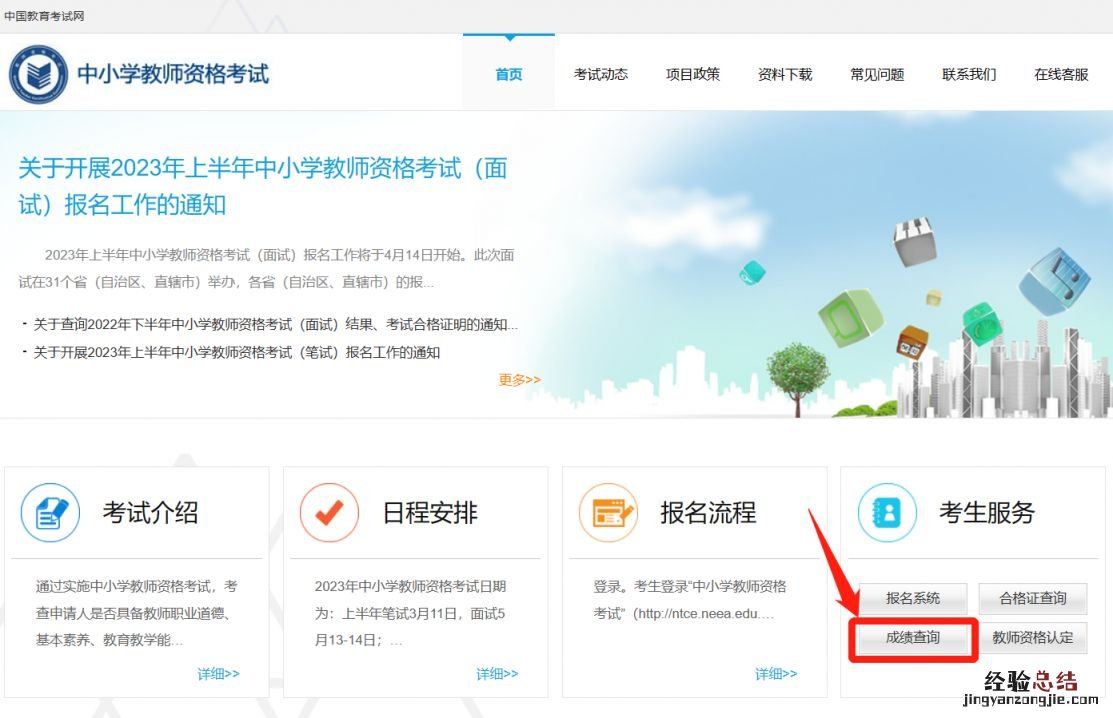
Task: Open 详细>> under 报名流程
Action: (777, 673)
